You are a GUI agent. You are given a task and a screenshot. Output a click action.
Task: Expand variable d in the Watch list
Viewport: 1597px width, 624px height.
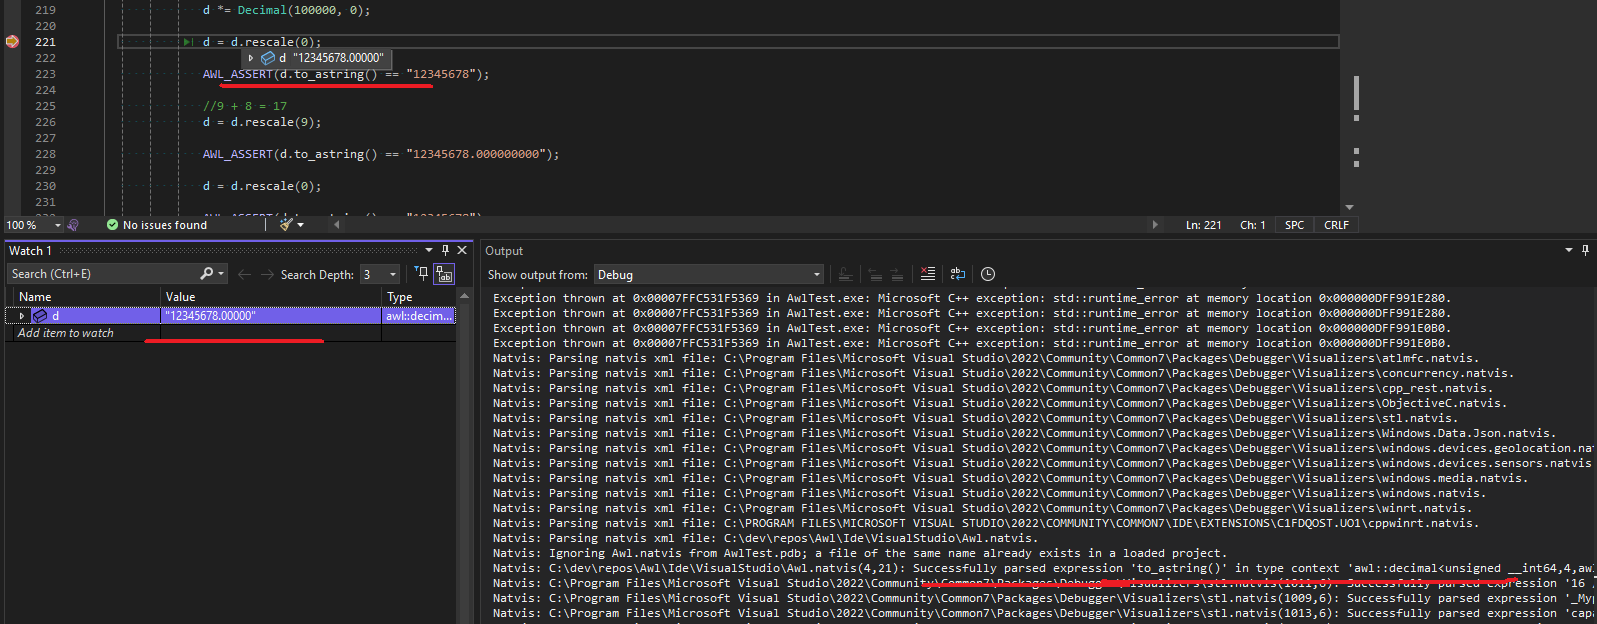coord(21,316)
